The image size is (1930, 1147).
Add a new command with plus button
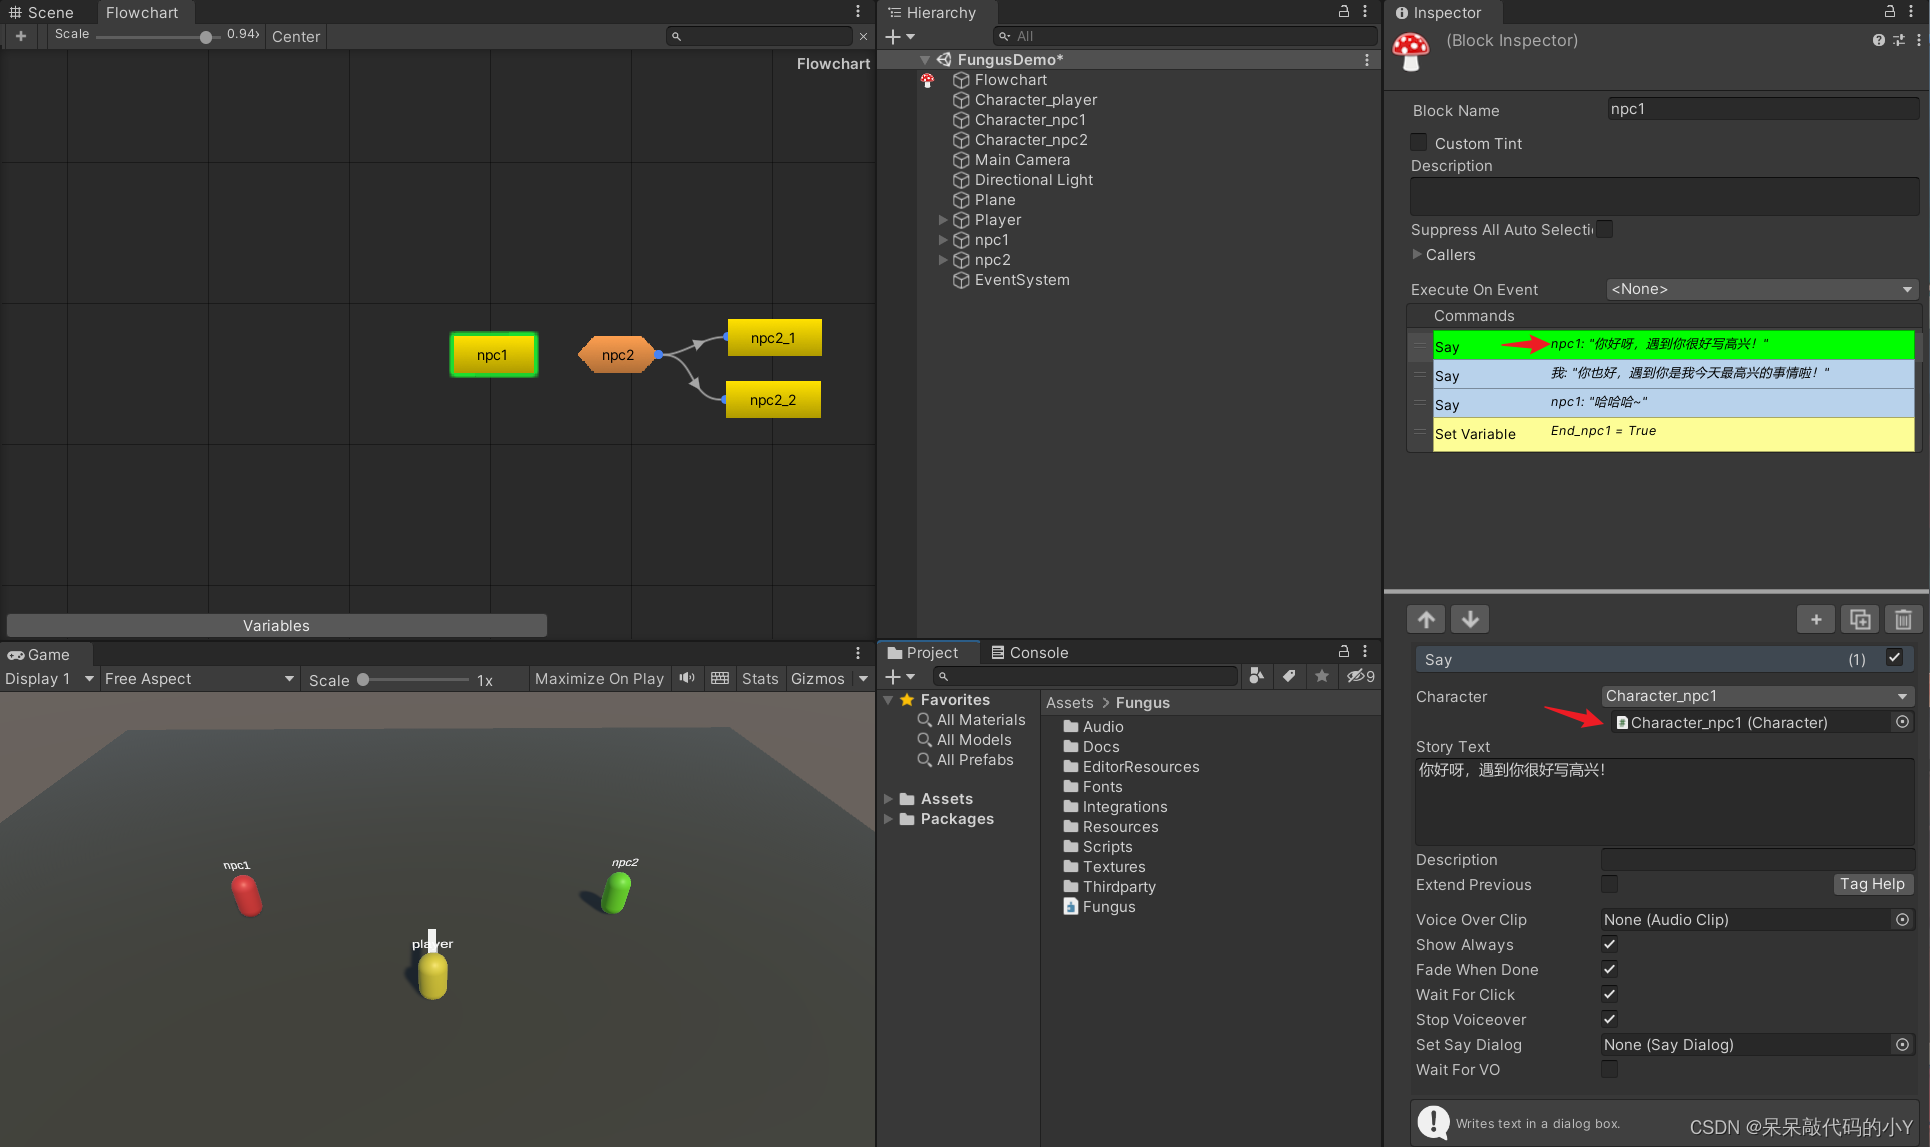point(1816,619)
